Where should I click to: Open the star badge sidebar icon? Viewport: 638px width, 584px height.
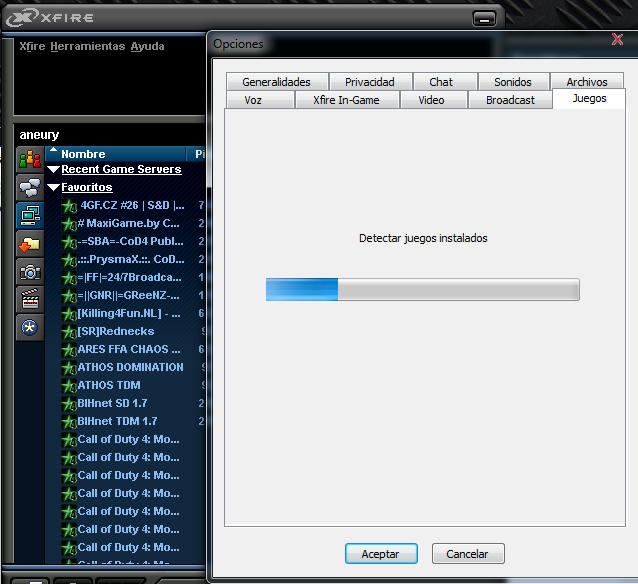(30, 327)
